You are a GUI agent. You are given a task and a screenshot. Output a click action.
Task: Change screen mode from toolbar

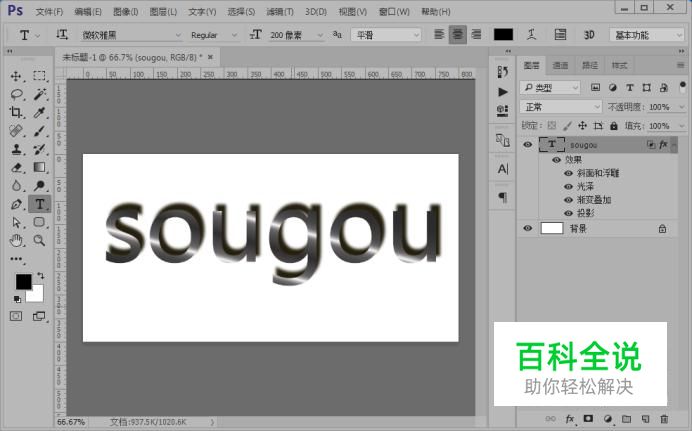pos(39,316)
